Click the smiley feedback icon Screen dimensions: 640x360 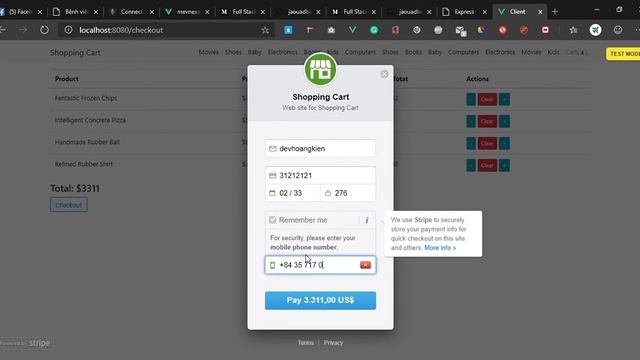tap(618, 30)
